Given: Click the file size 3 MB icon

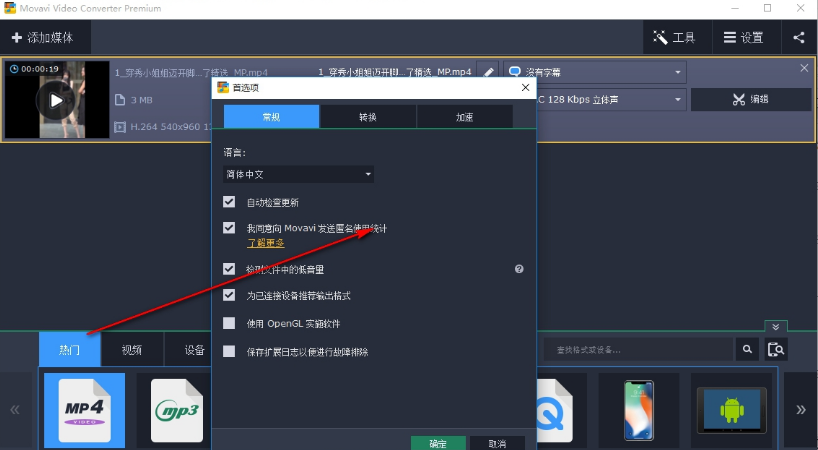Looking at the screenshot, I should point(120,100).
